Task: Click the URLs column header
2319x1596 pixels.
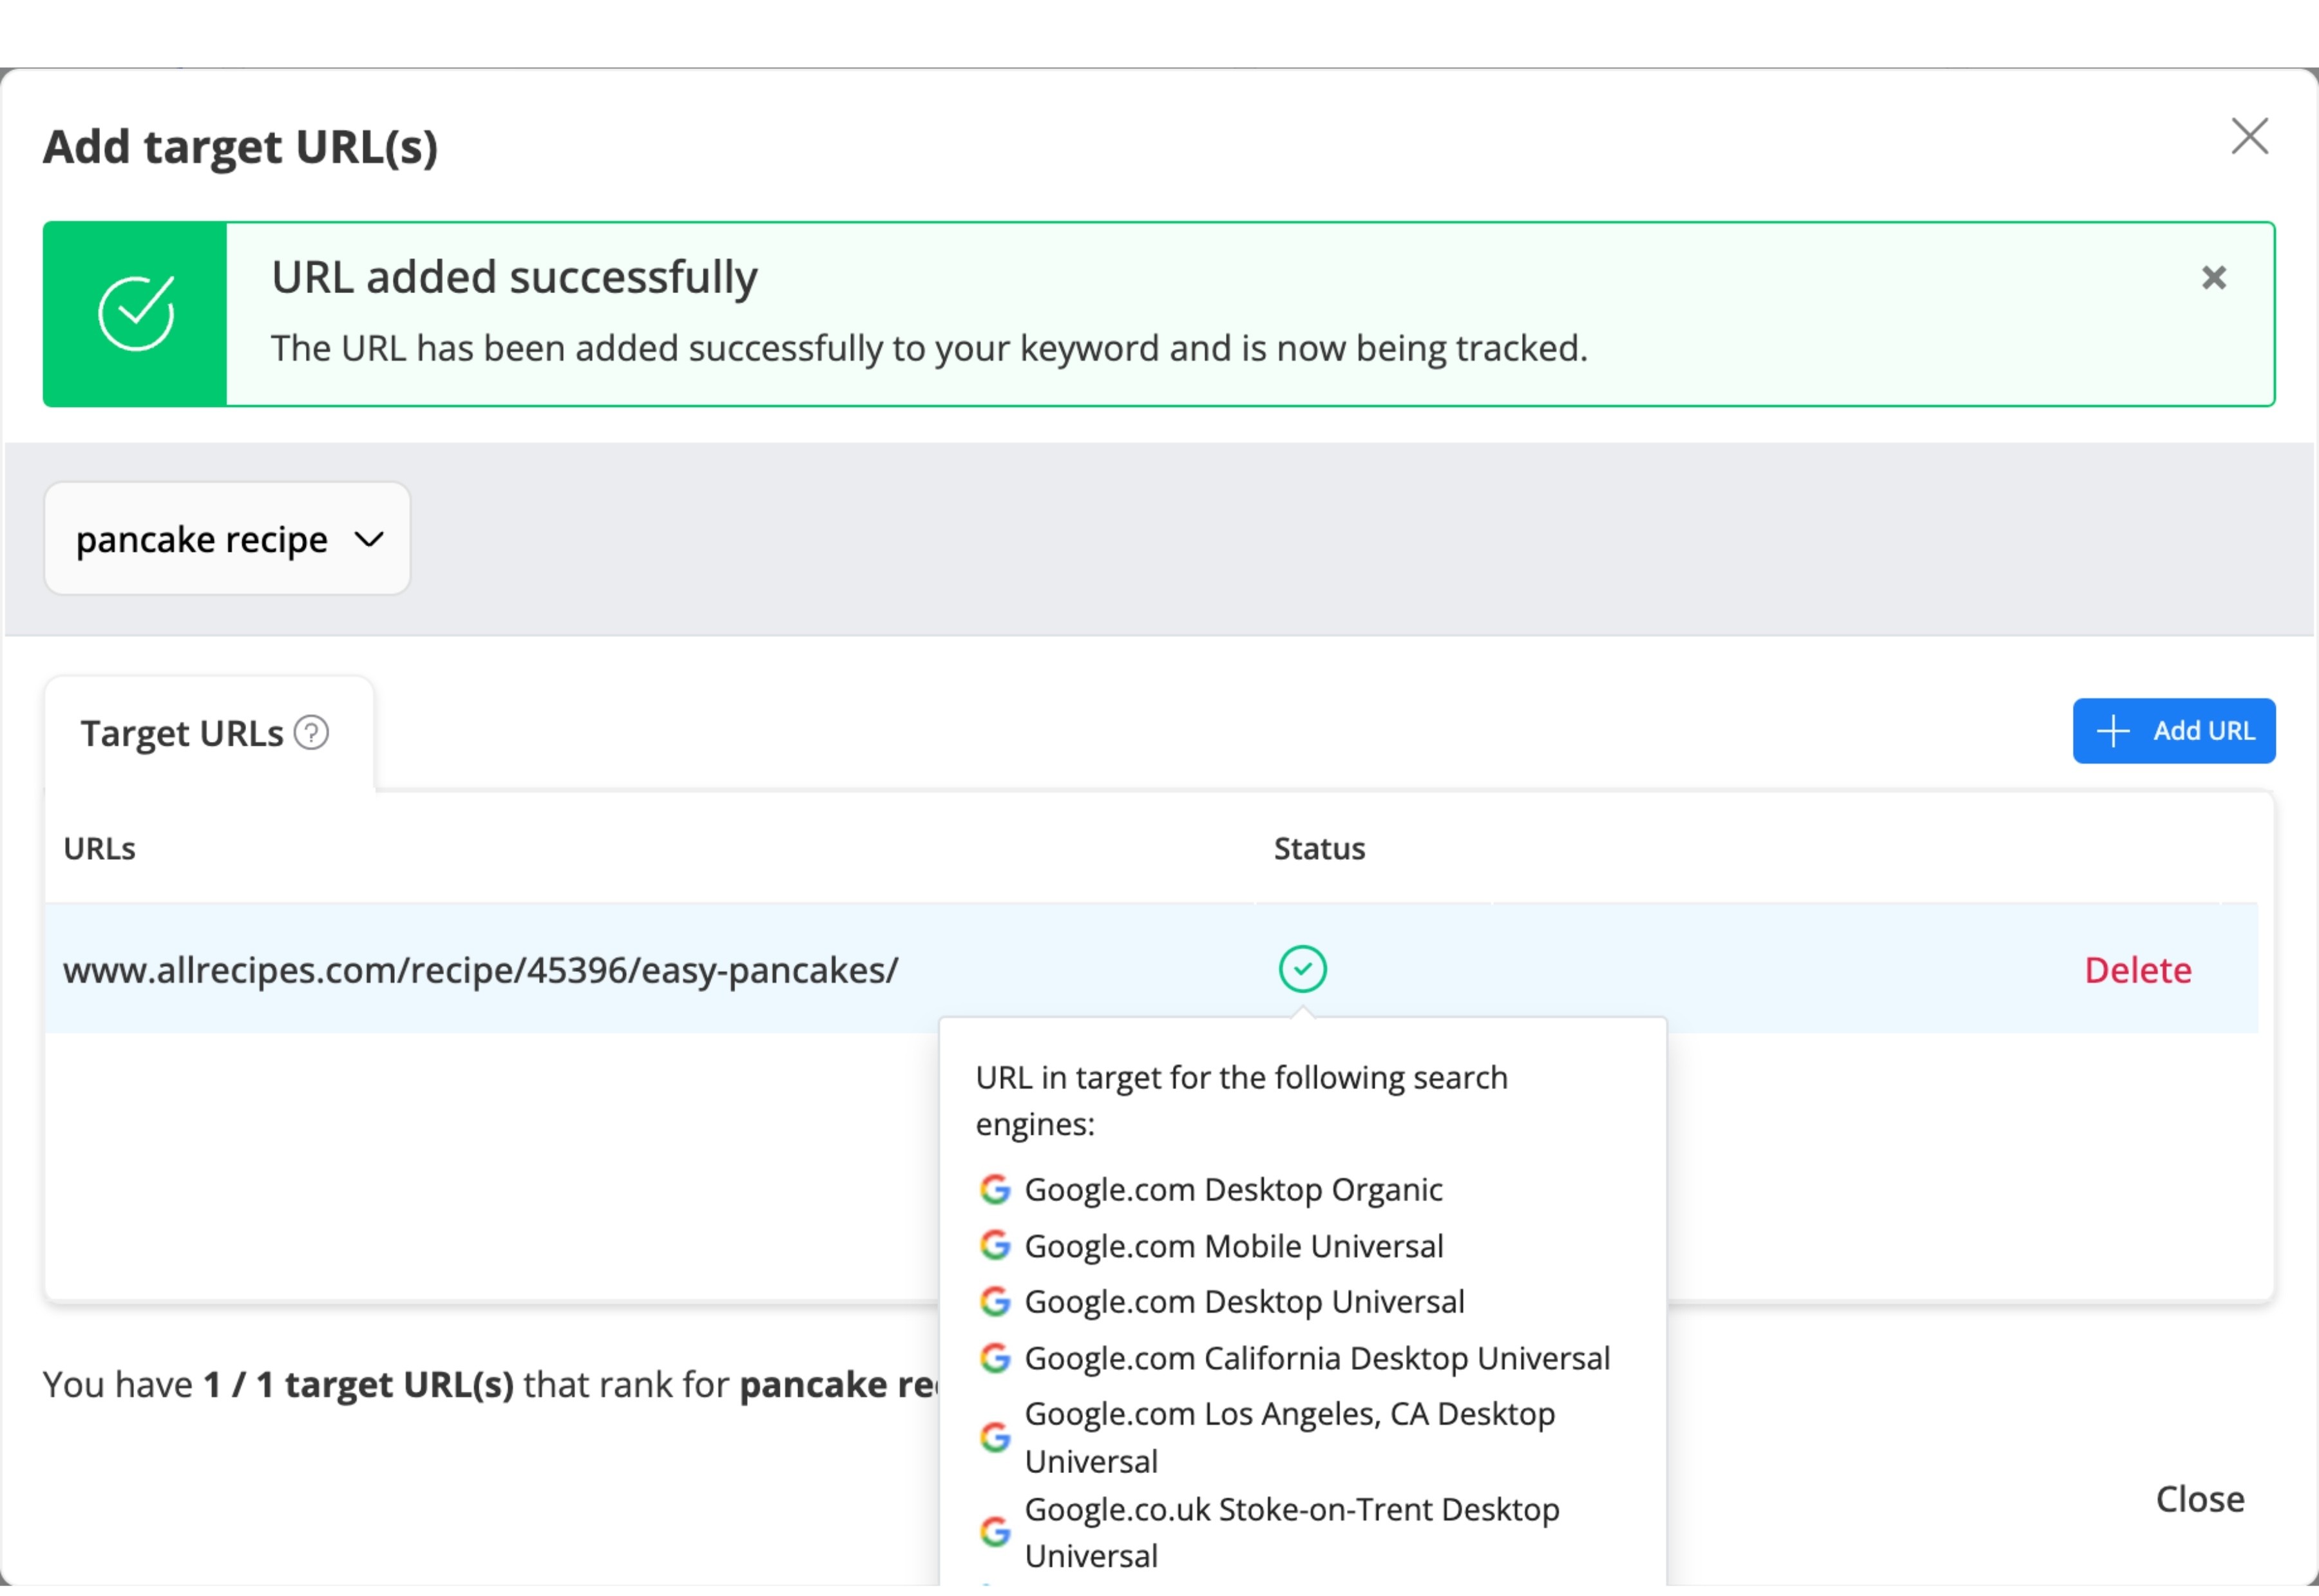Action: pyautogui.click(x=99, y=850)
